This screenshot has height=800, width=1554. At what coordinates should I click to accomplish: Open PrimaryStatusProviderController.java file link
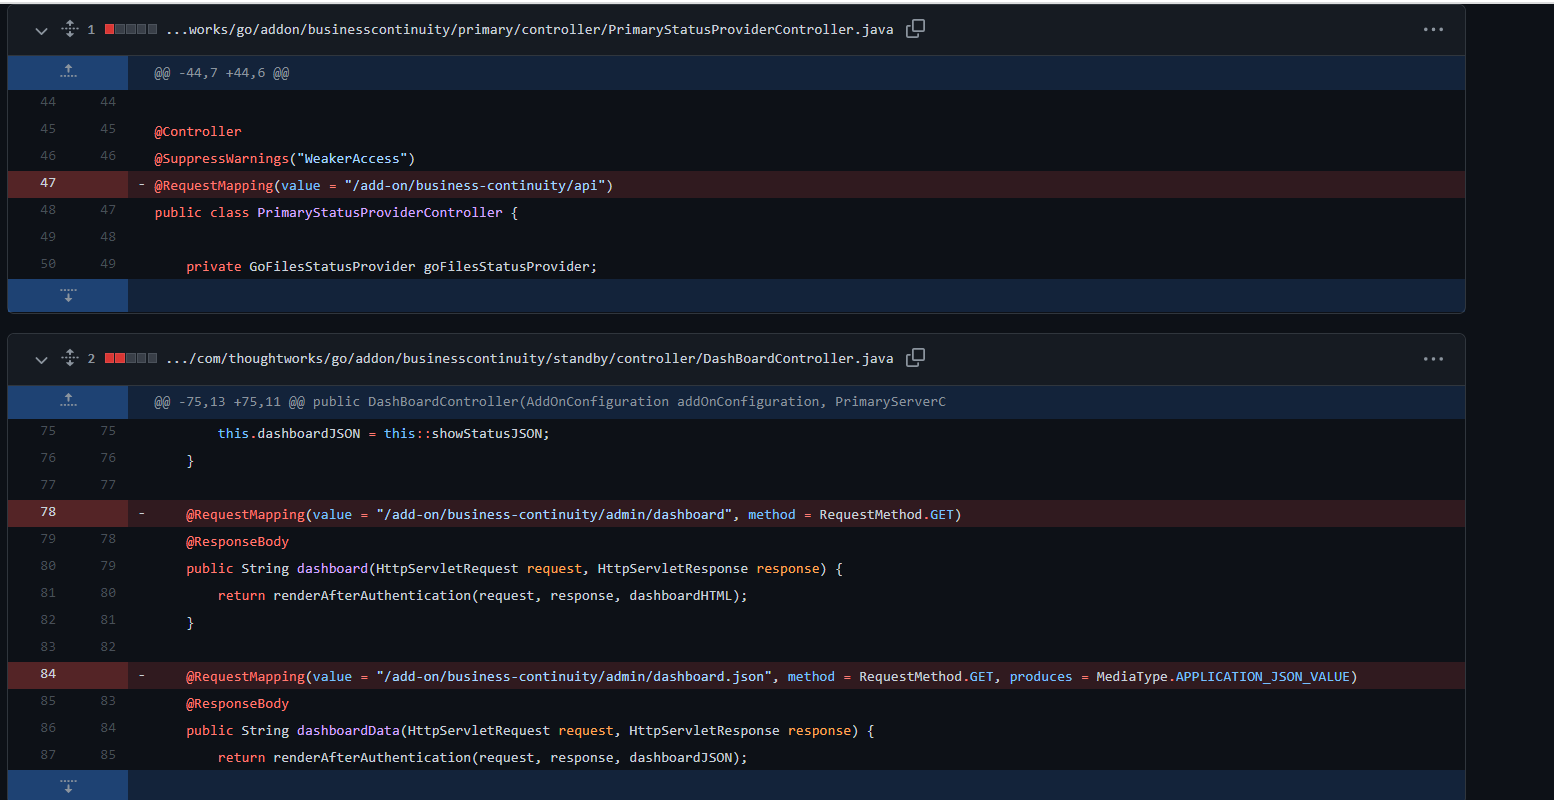tap(529, 30)
